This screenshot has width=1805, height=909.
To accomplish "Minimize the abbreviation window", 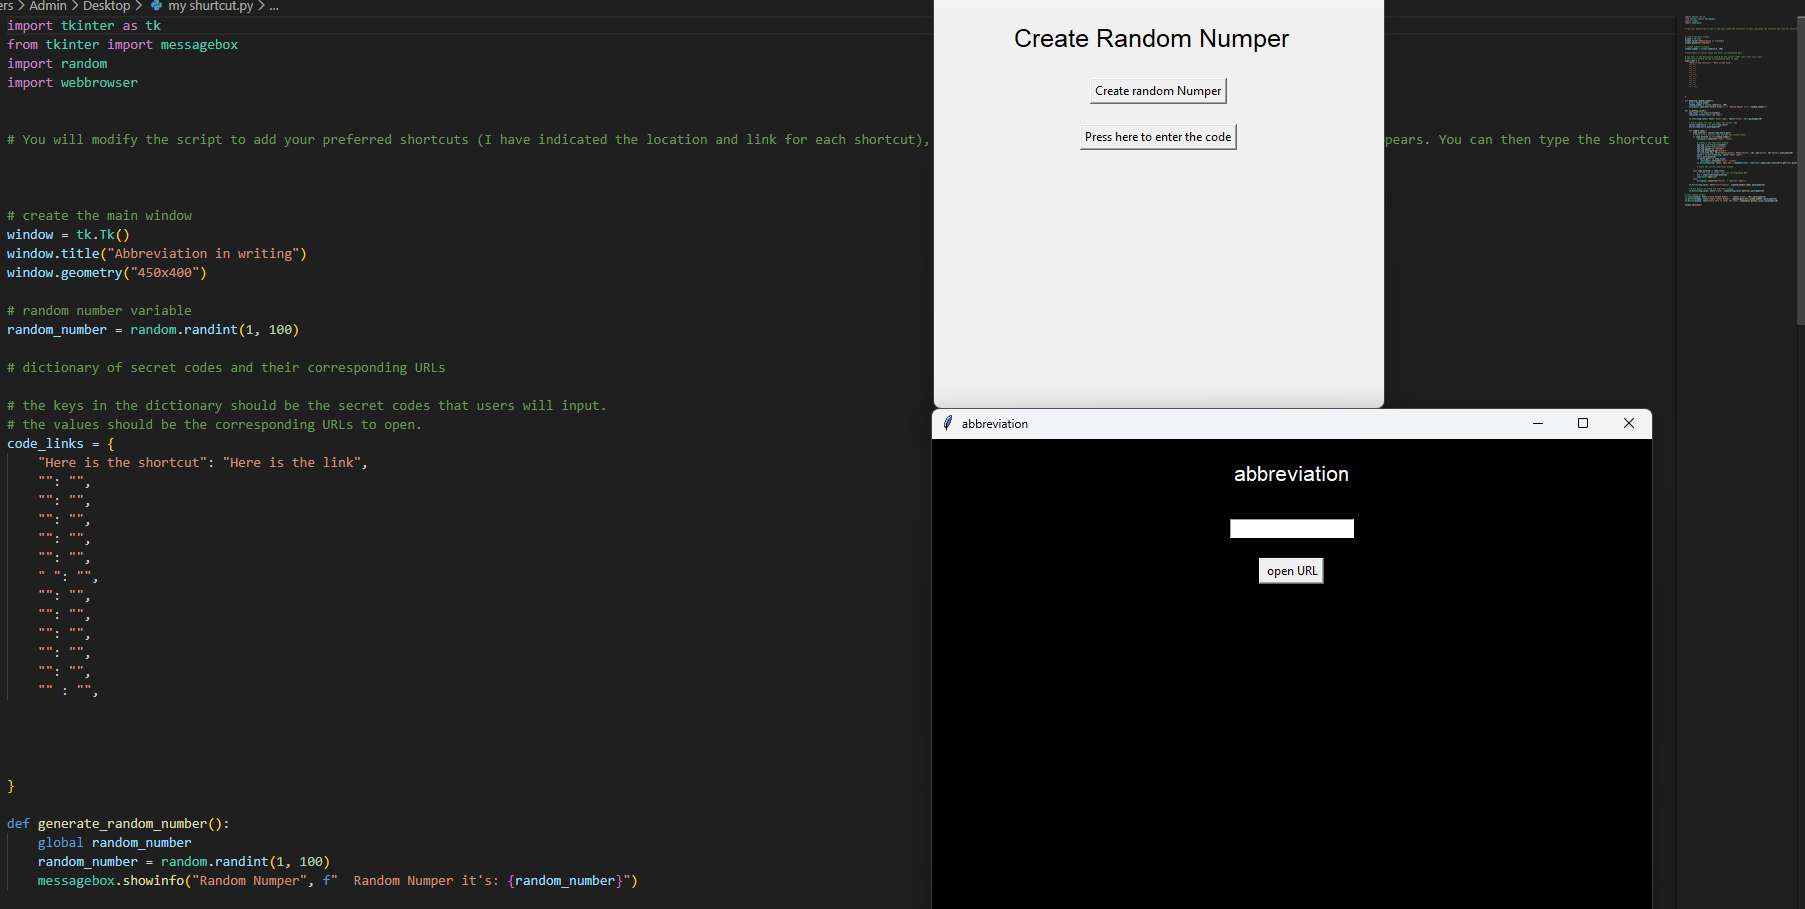I will coord(1538,423).
